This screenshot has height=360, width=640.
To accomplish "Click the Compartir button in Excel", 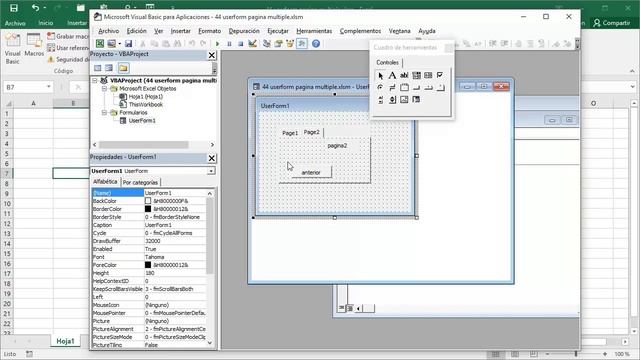I will [611, 23].
